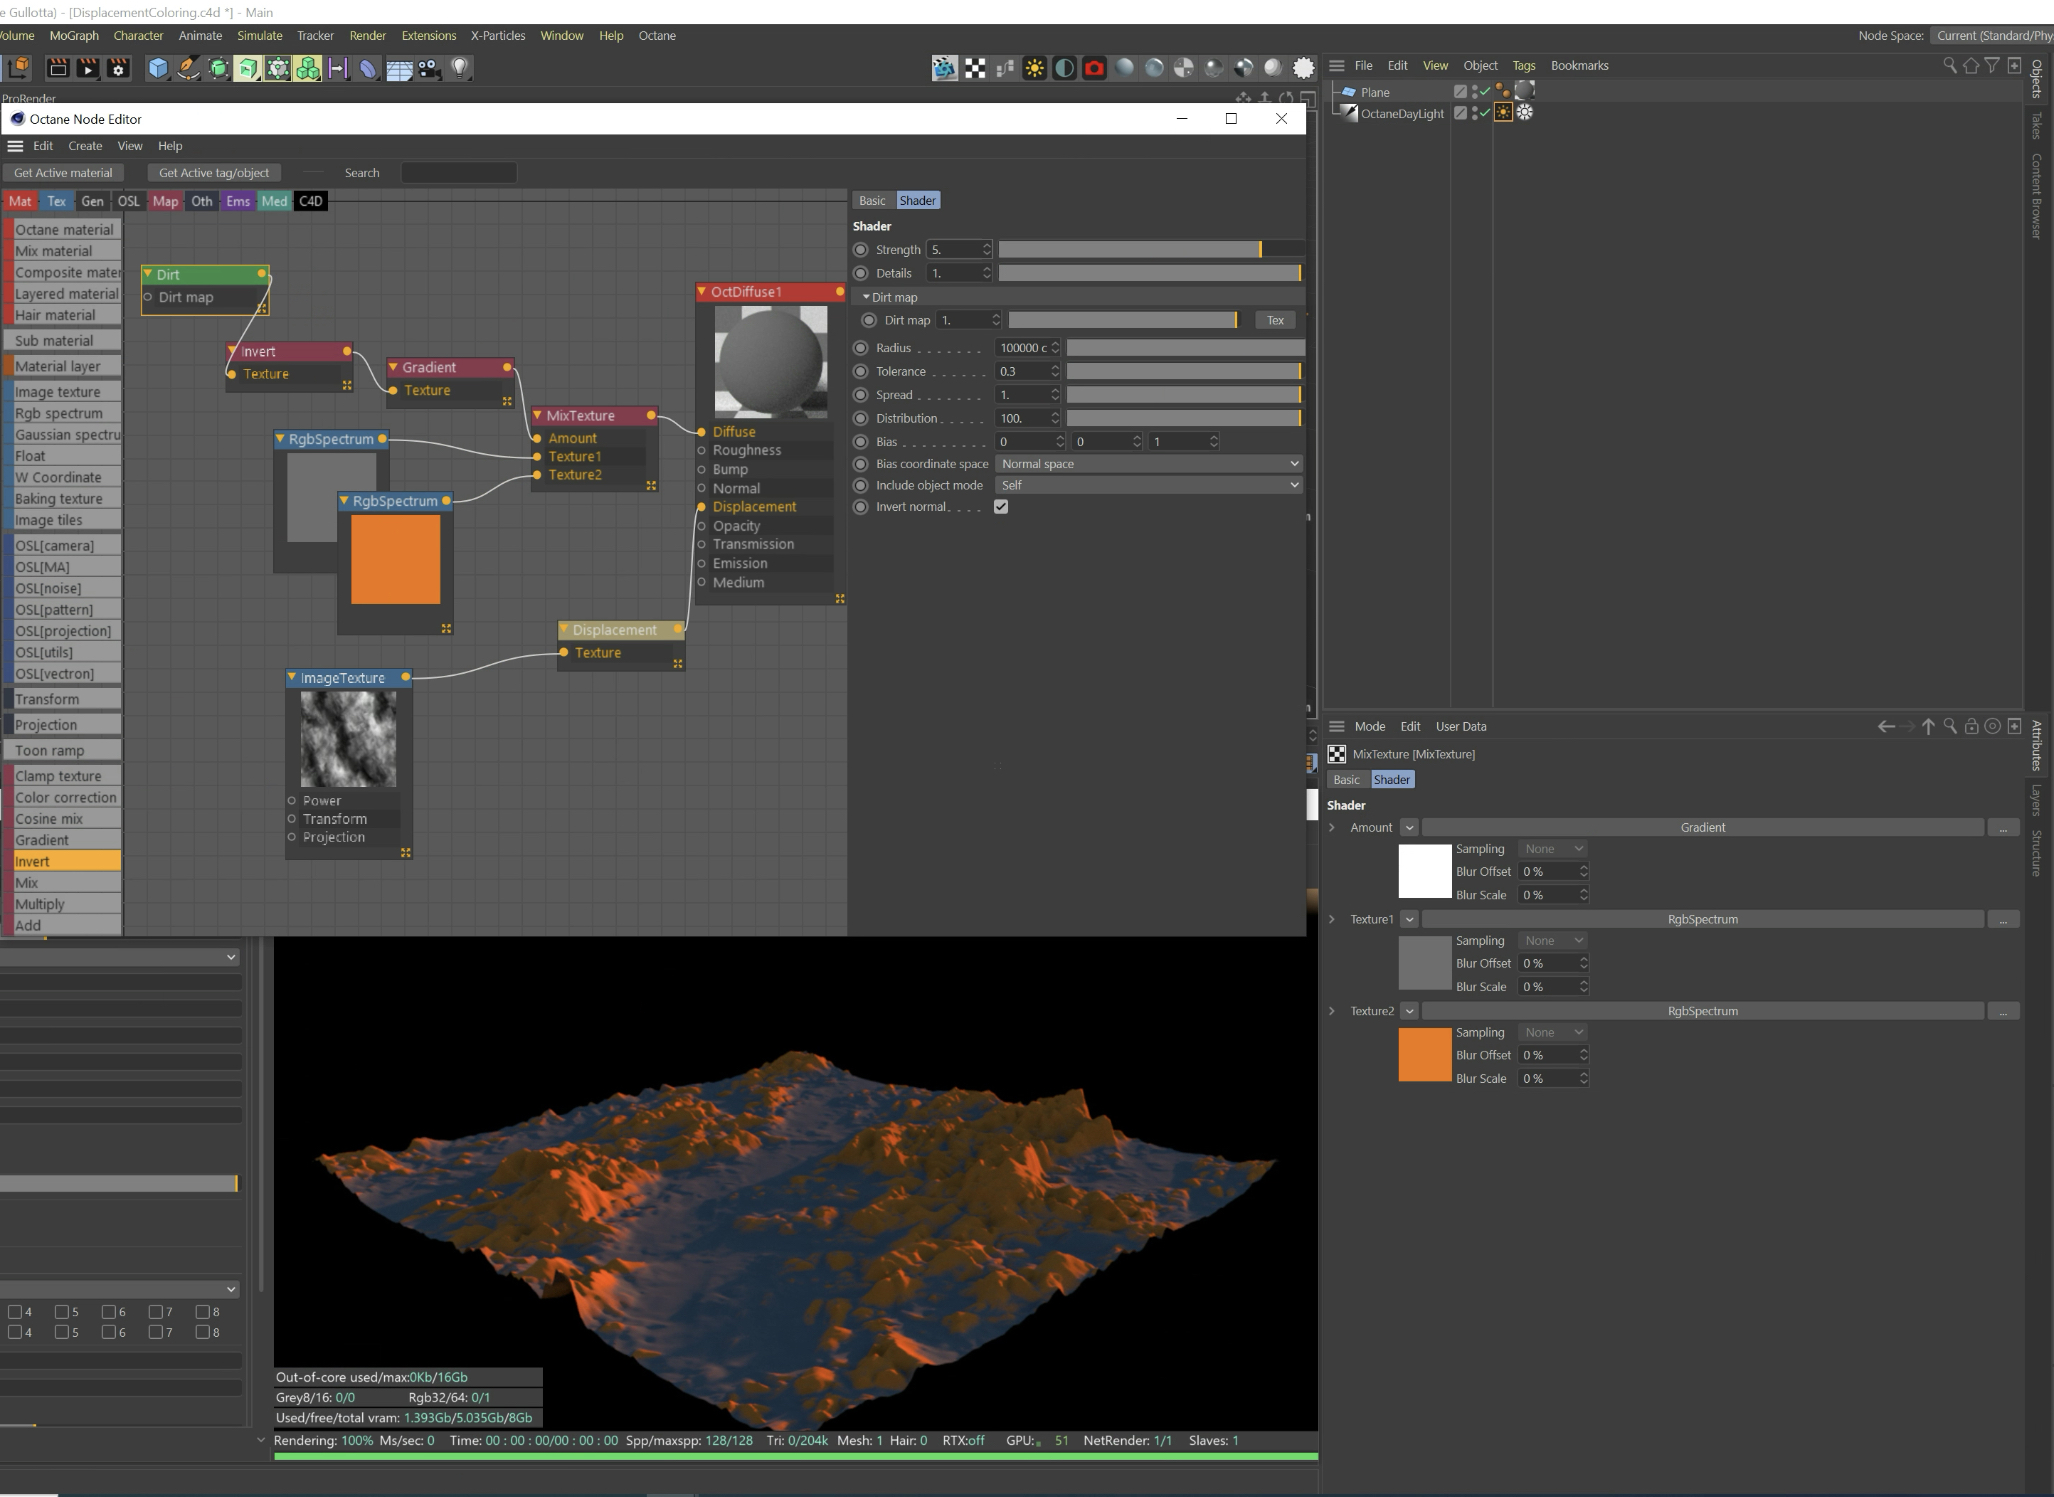Click the Spline Pen tool icon
Screen dimensions: 2054x1497
pos(188,68)
